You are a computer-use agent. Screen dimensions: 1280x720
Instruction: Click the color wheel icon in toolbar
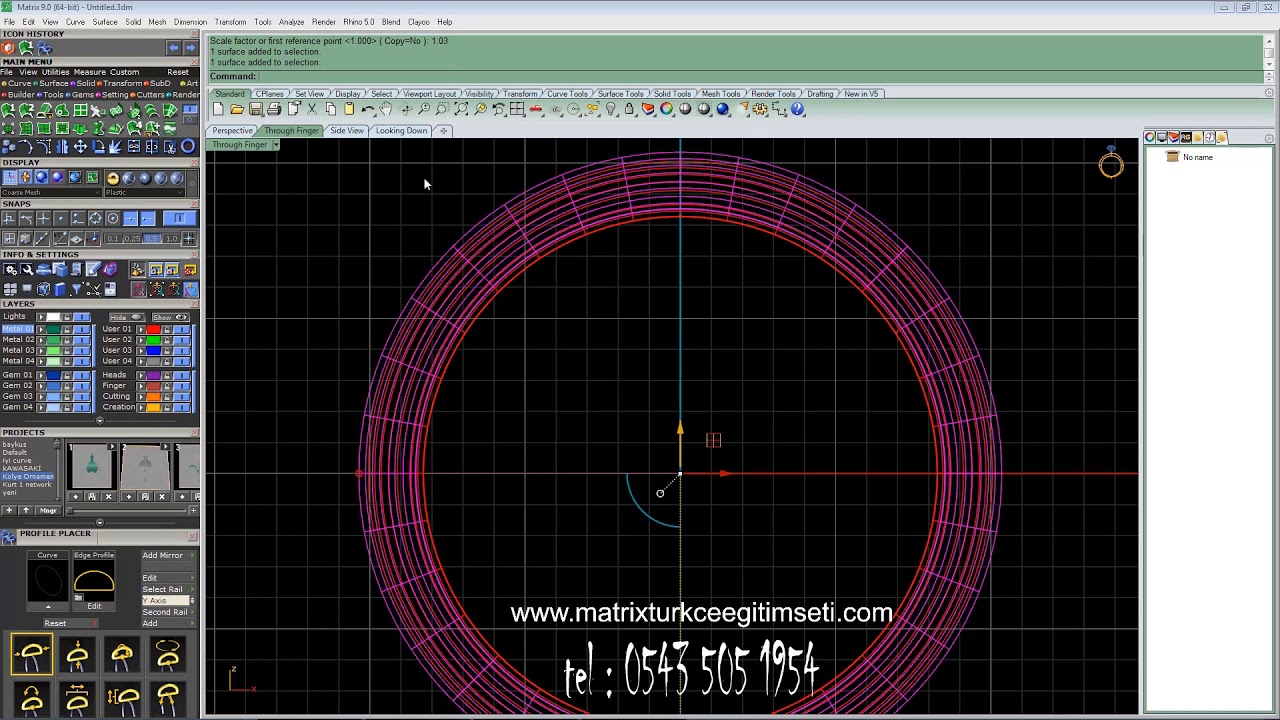667,109
